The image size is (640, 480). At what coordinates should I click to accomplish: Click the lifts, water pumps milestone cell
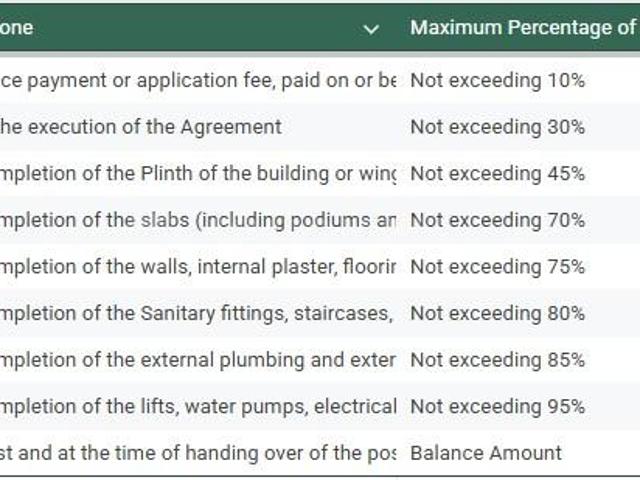coord(198,406)
